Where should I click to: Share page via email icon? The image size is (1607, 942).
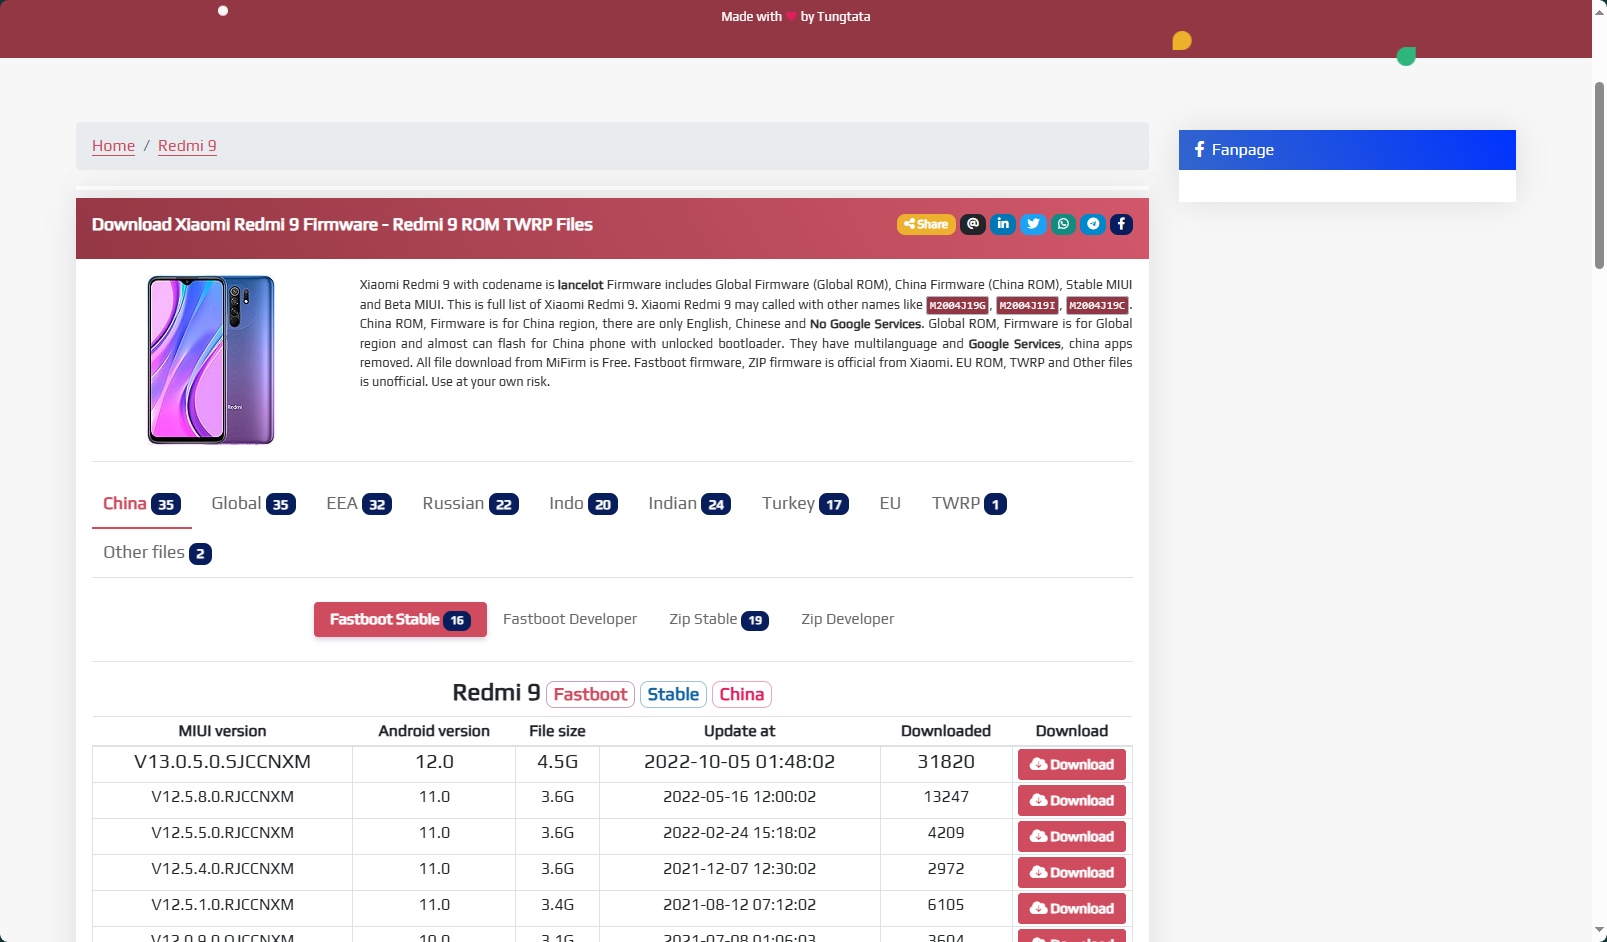(973, 224)
